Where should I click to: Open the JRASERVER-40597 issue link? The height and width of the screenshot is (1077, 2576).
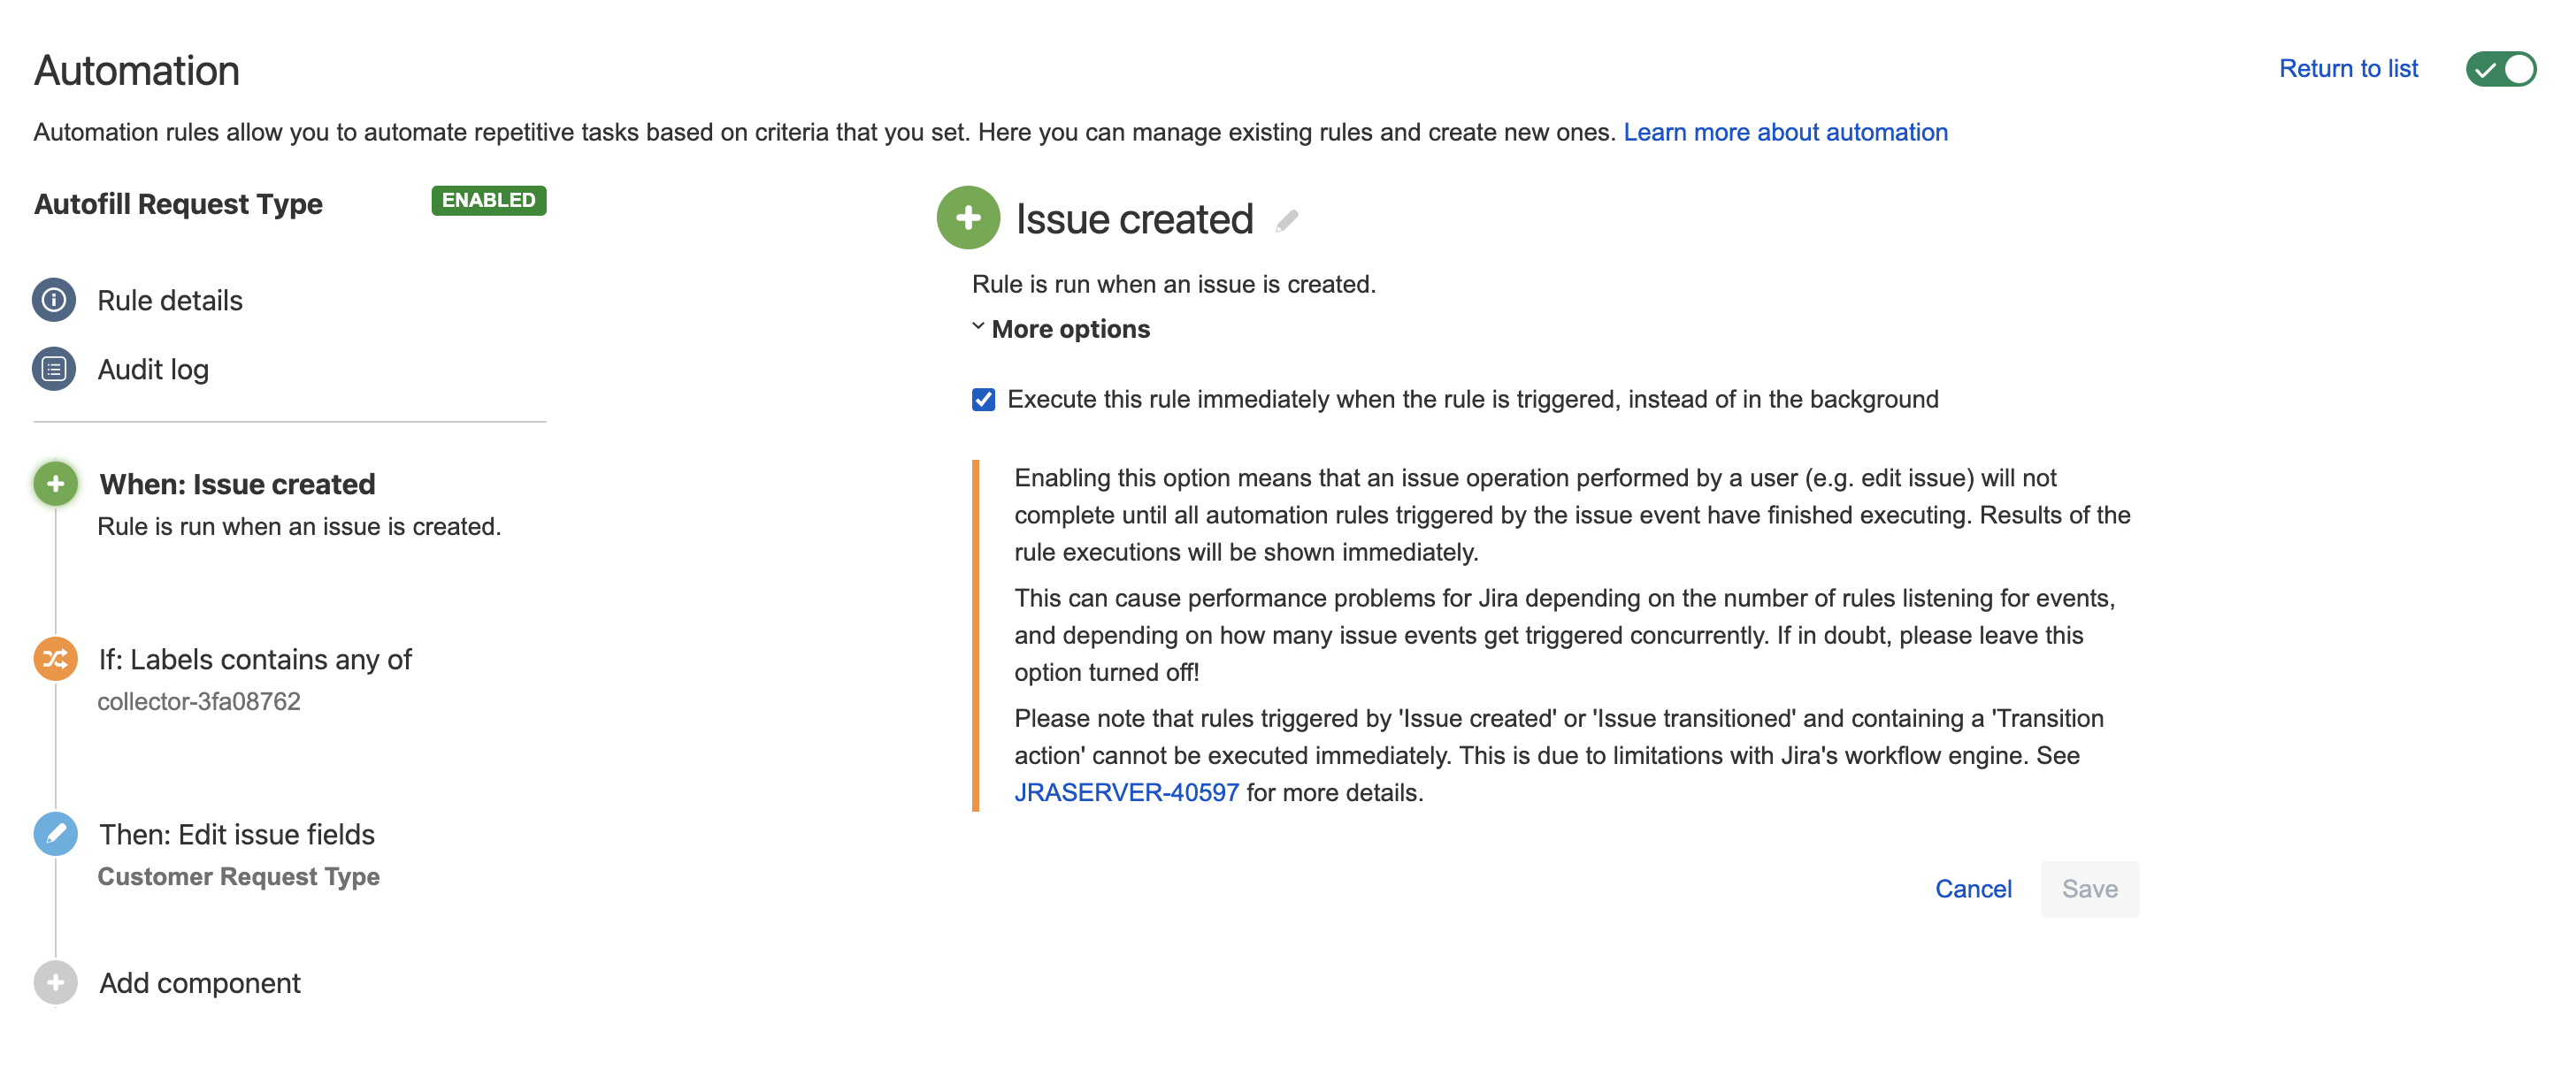point(1126,793)
